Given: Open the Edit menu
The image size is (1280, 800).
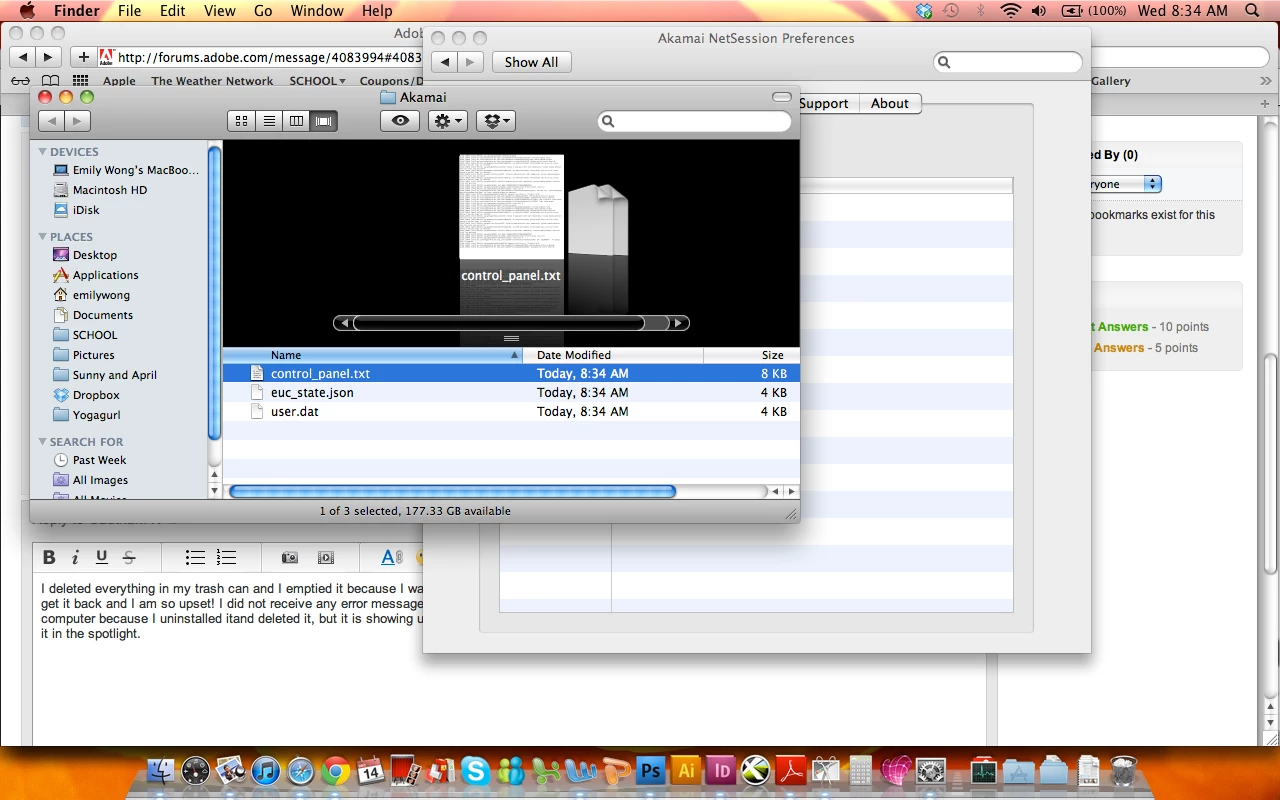Looking at the screenshot, I should tap(173, 11).
